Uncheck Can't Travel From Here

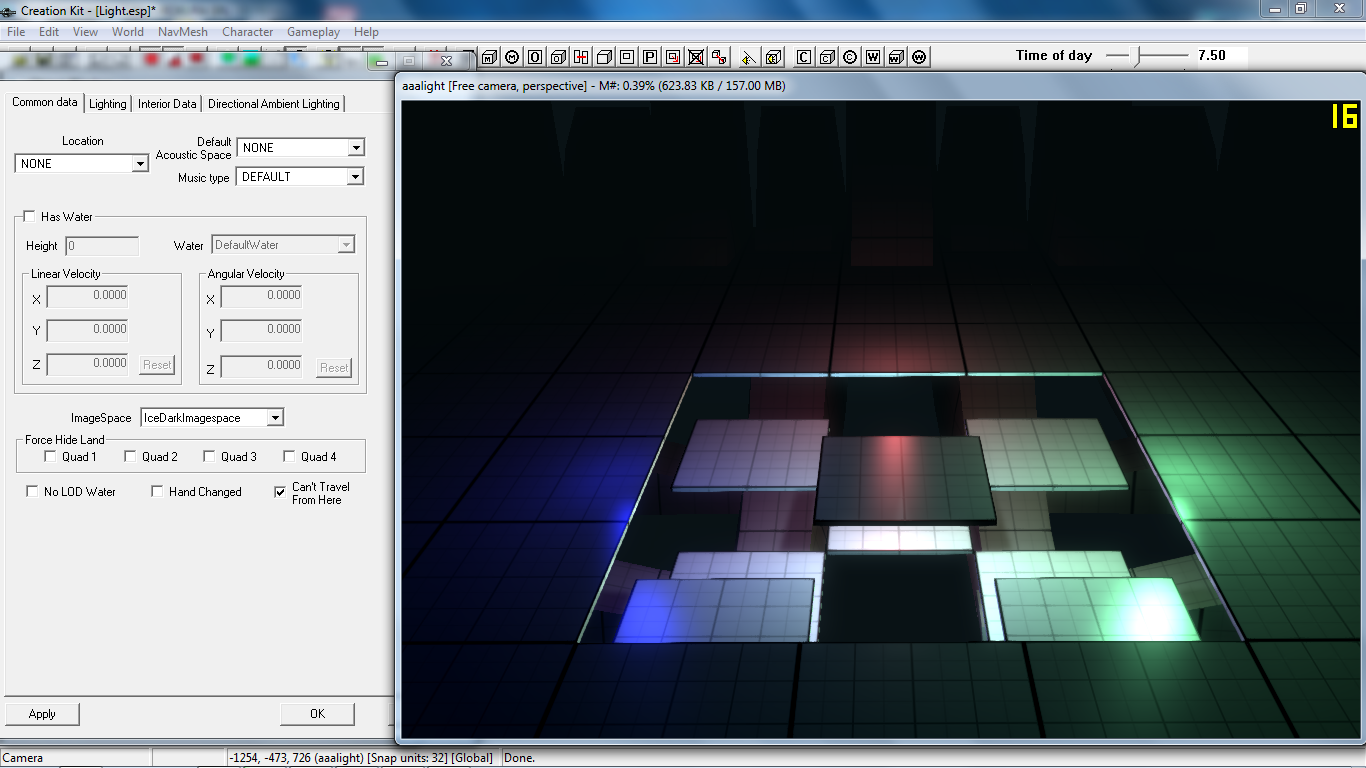click(280, 492)
